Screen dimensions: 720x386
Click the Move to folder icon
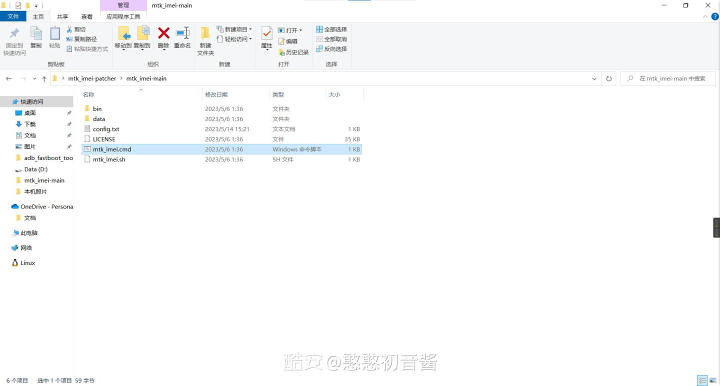(124, 34)
